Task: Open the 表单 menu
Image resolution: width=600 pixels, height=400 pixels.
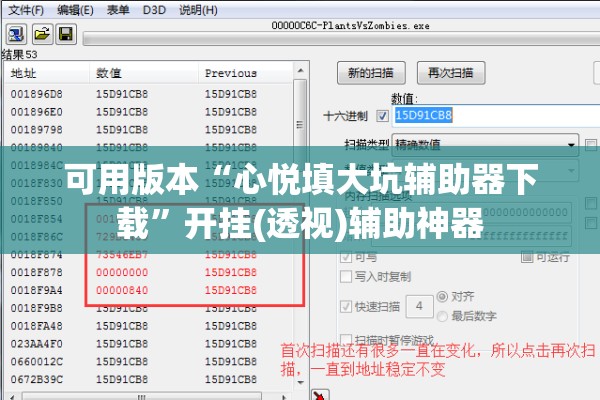Action: (118, 10)
